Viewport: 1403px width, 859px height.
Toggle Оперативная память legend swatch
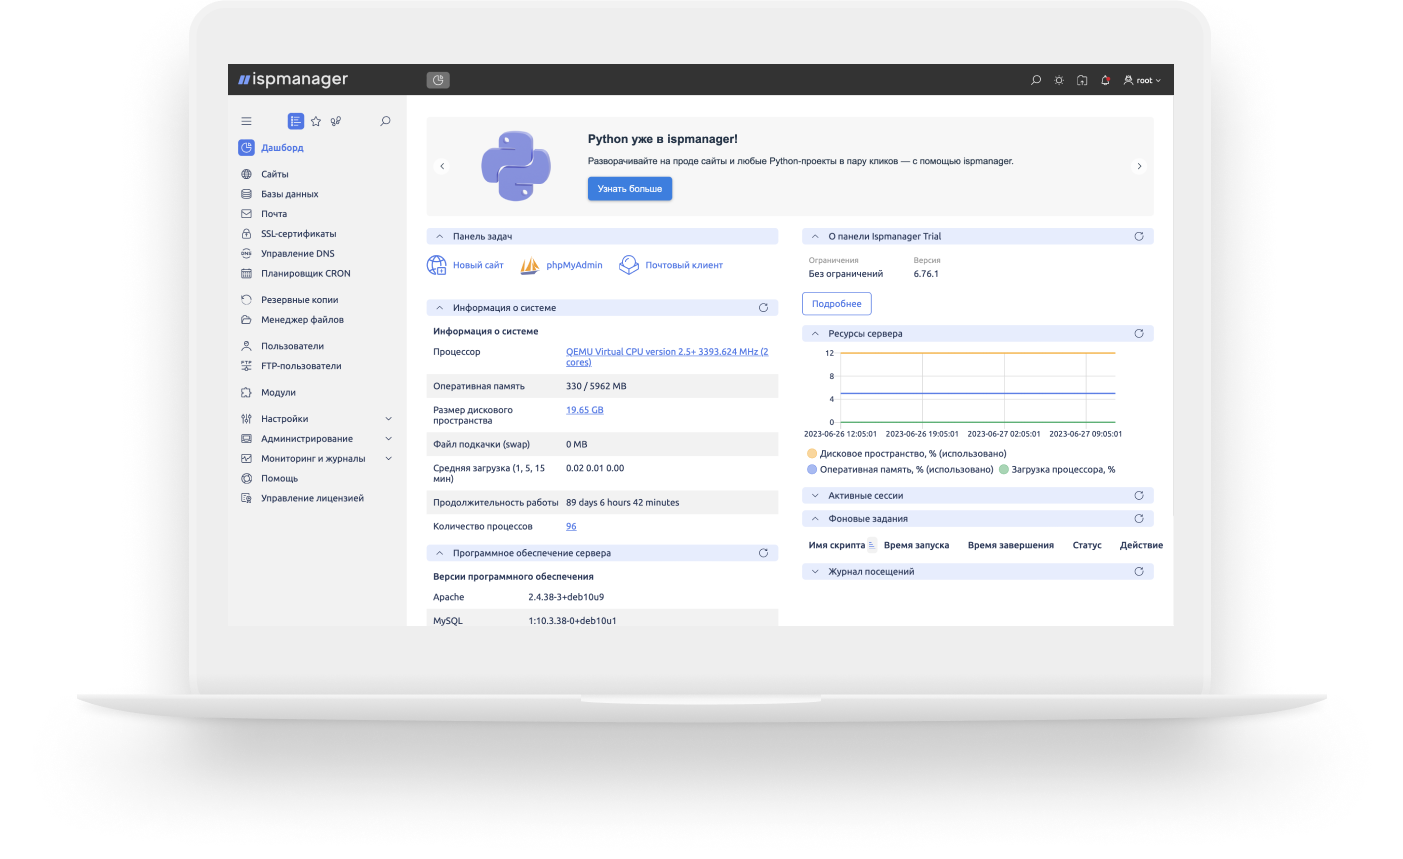(x=812, y=469)
